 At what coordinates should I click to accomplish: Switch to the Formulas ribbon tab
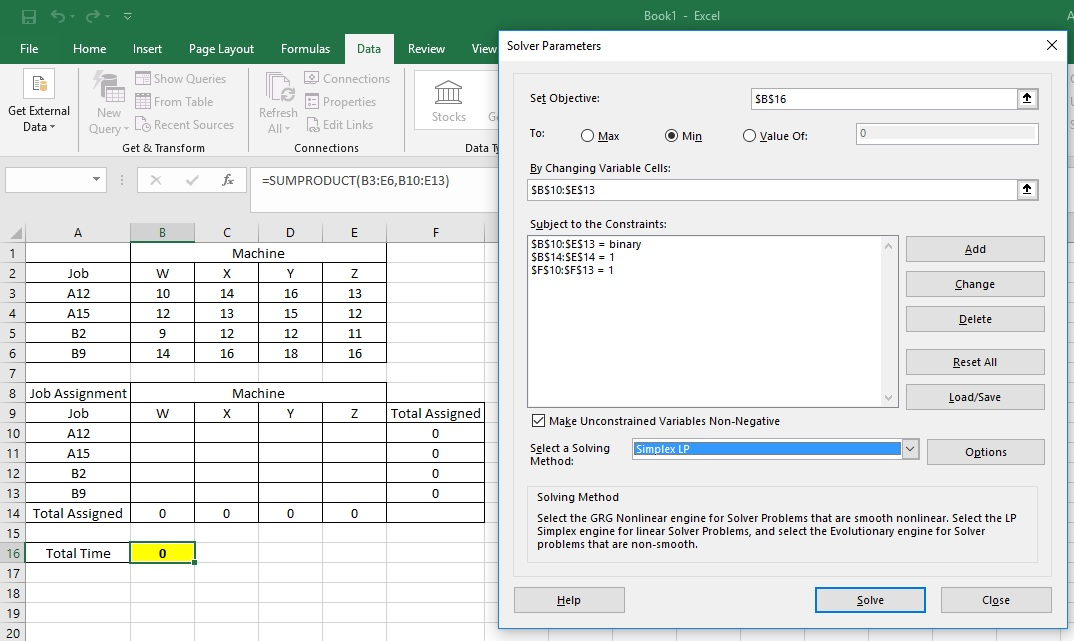click(305, 49)
